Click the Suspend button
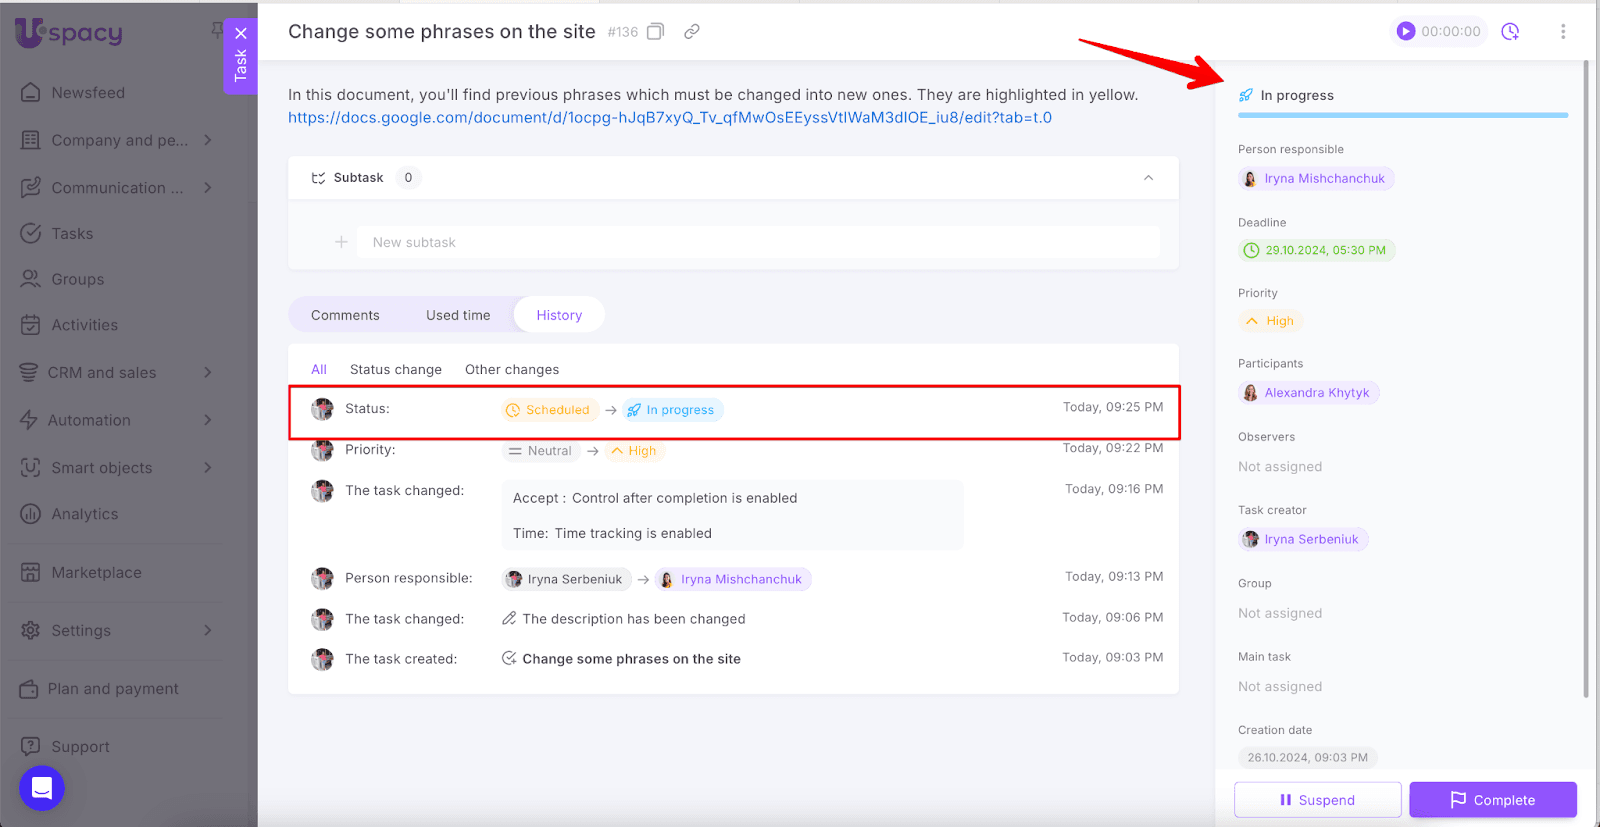The image size is (1600, 827). (1317, 800)
